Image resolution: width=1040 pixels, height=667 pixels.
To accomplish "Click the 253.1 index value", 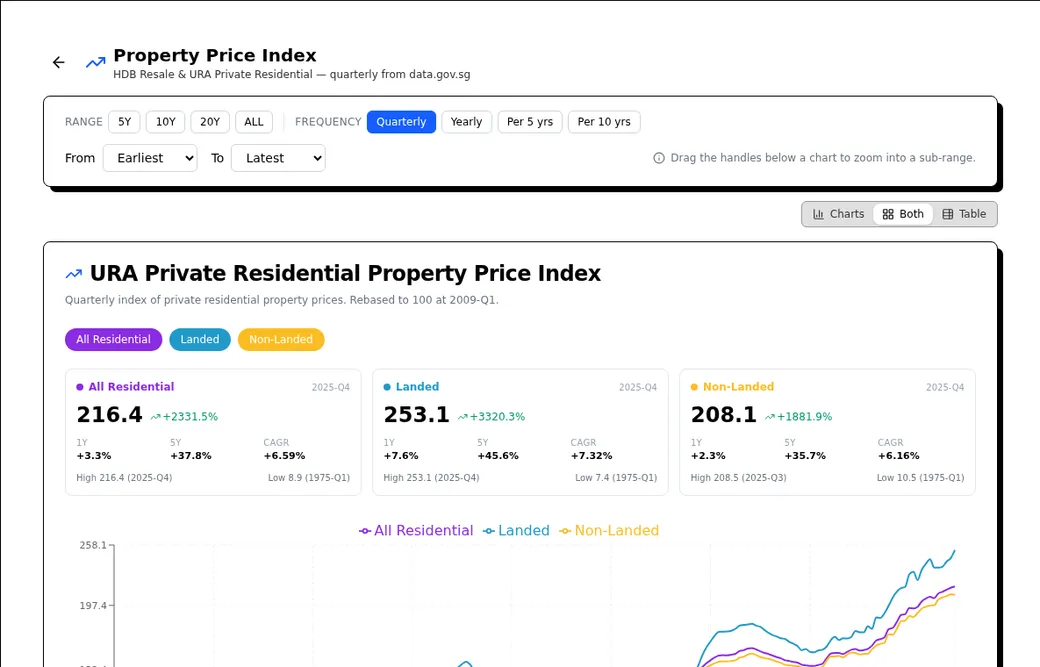I will point(417,415).
